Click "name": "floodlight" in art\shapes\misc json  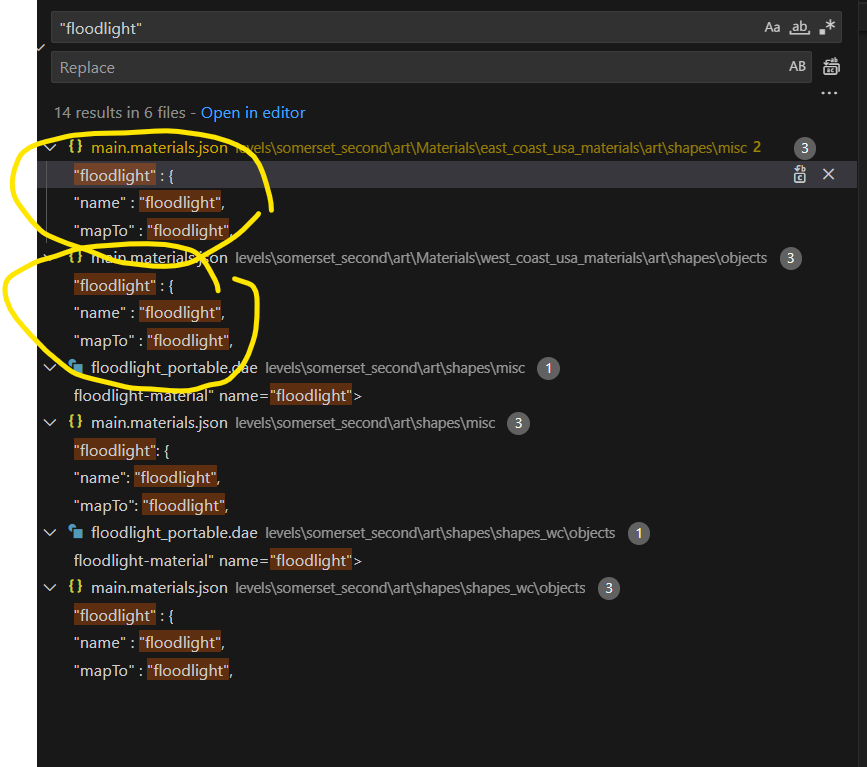point(147,478)
